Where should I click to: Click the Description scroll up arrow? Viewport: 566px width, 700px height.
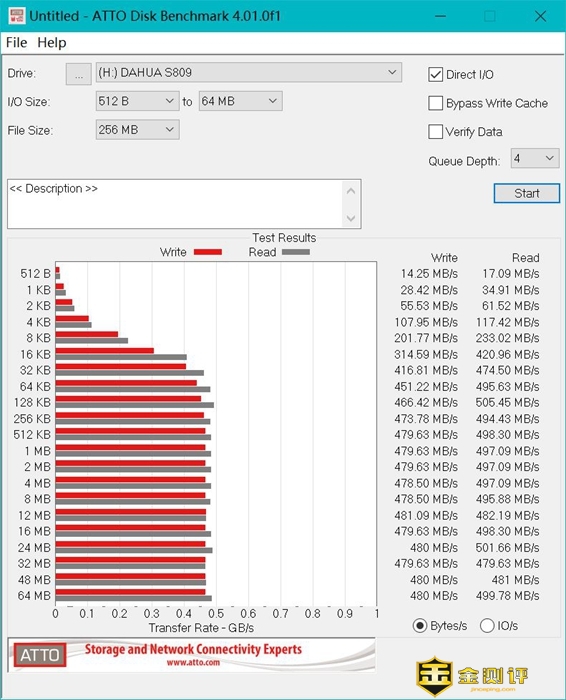pyautogui.click(x=351, y=191)
